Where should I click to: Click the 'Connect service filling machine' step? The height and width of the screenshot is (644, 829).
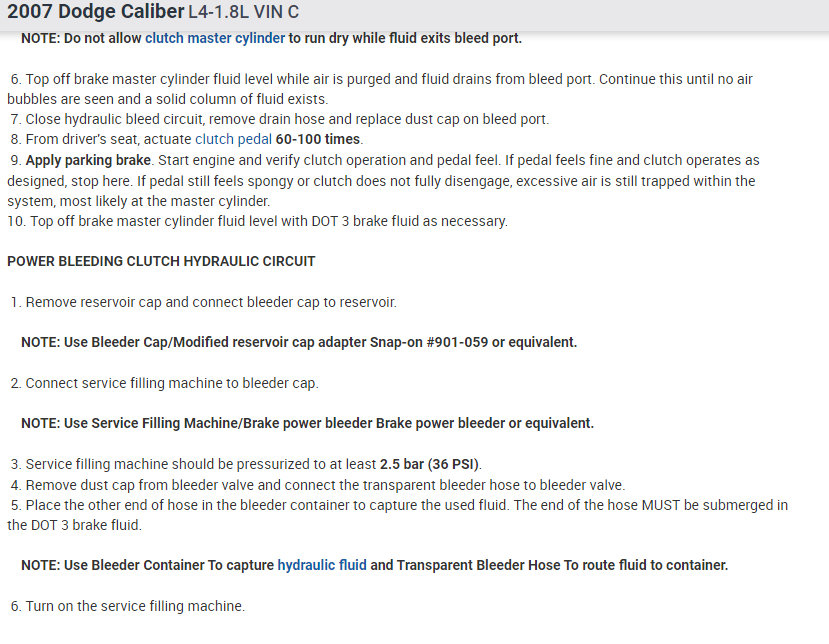tap(171, 383)
